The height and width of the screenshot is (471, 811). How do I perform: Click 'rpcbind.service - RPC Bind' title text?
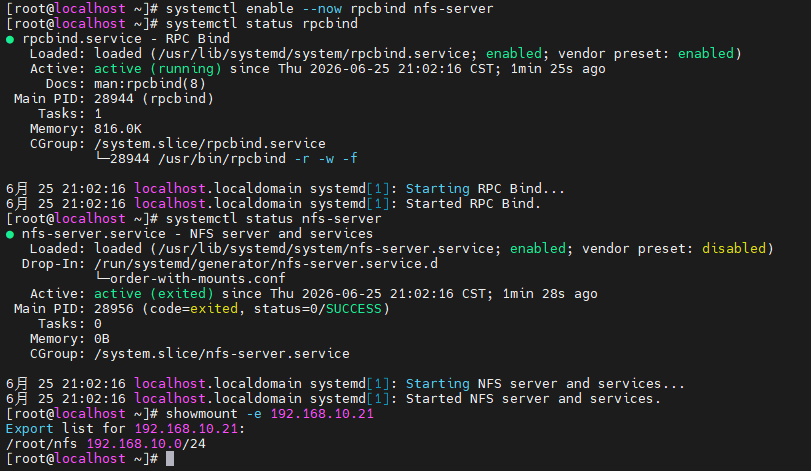coord(126,39)
